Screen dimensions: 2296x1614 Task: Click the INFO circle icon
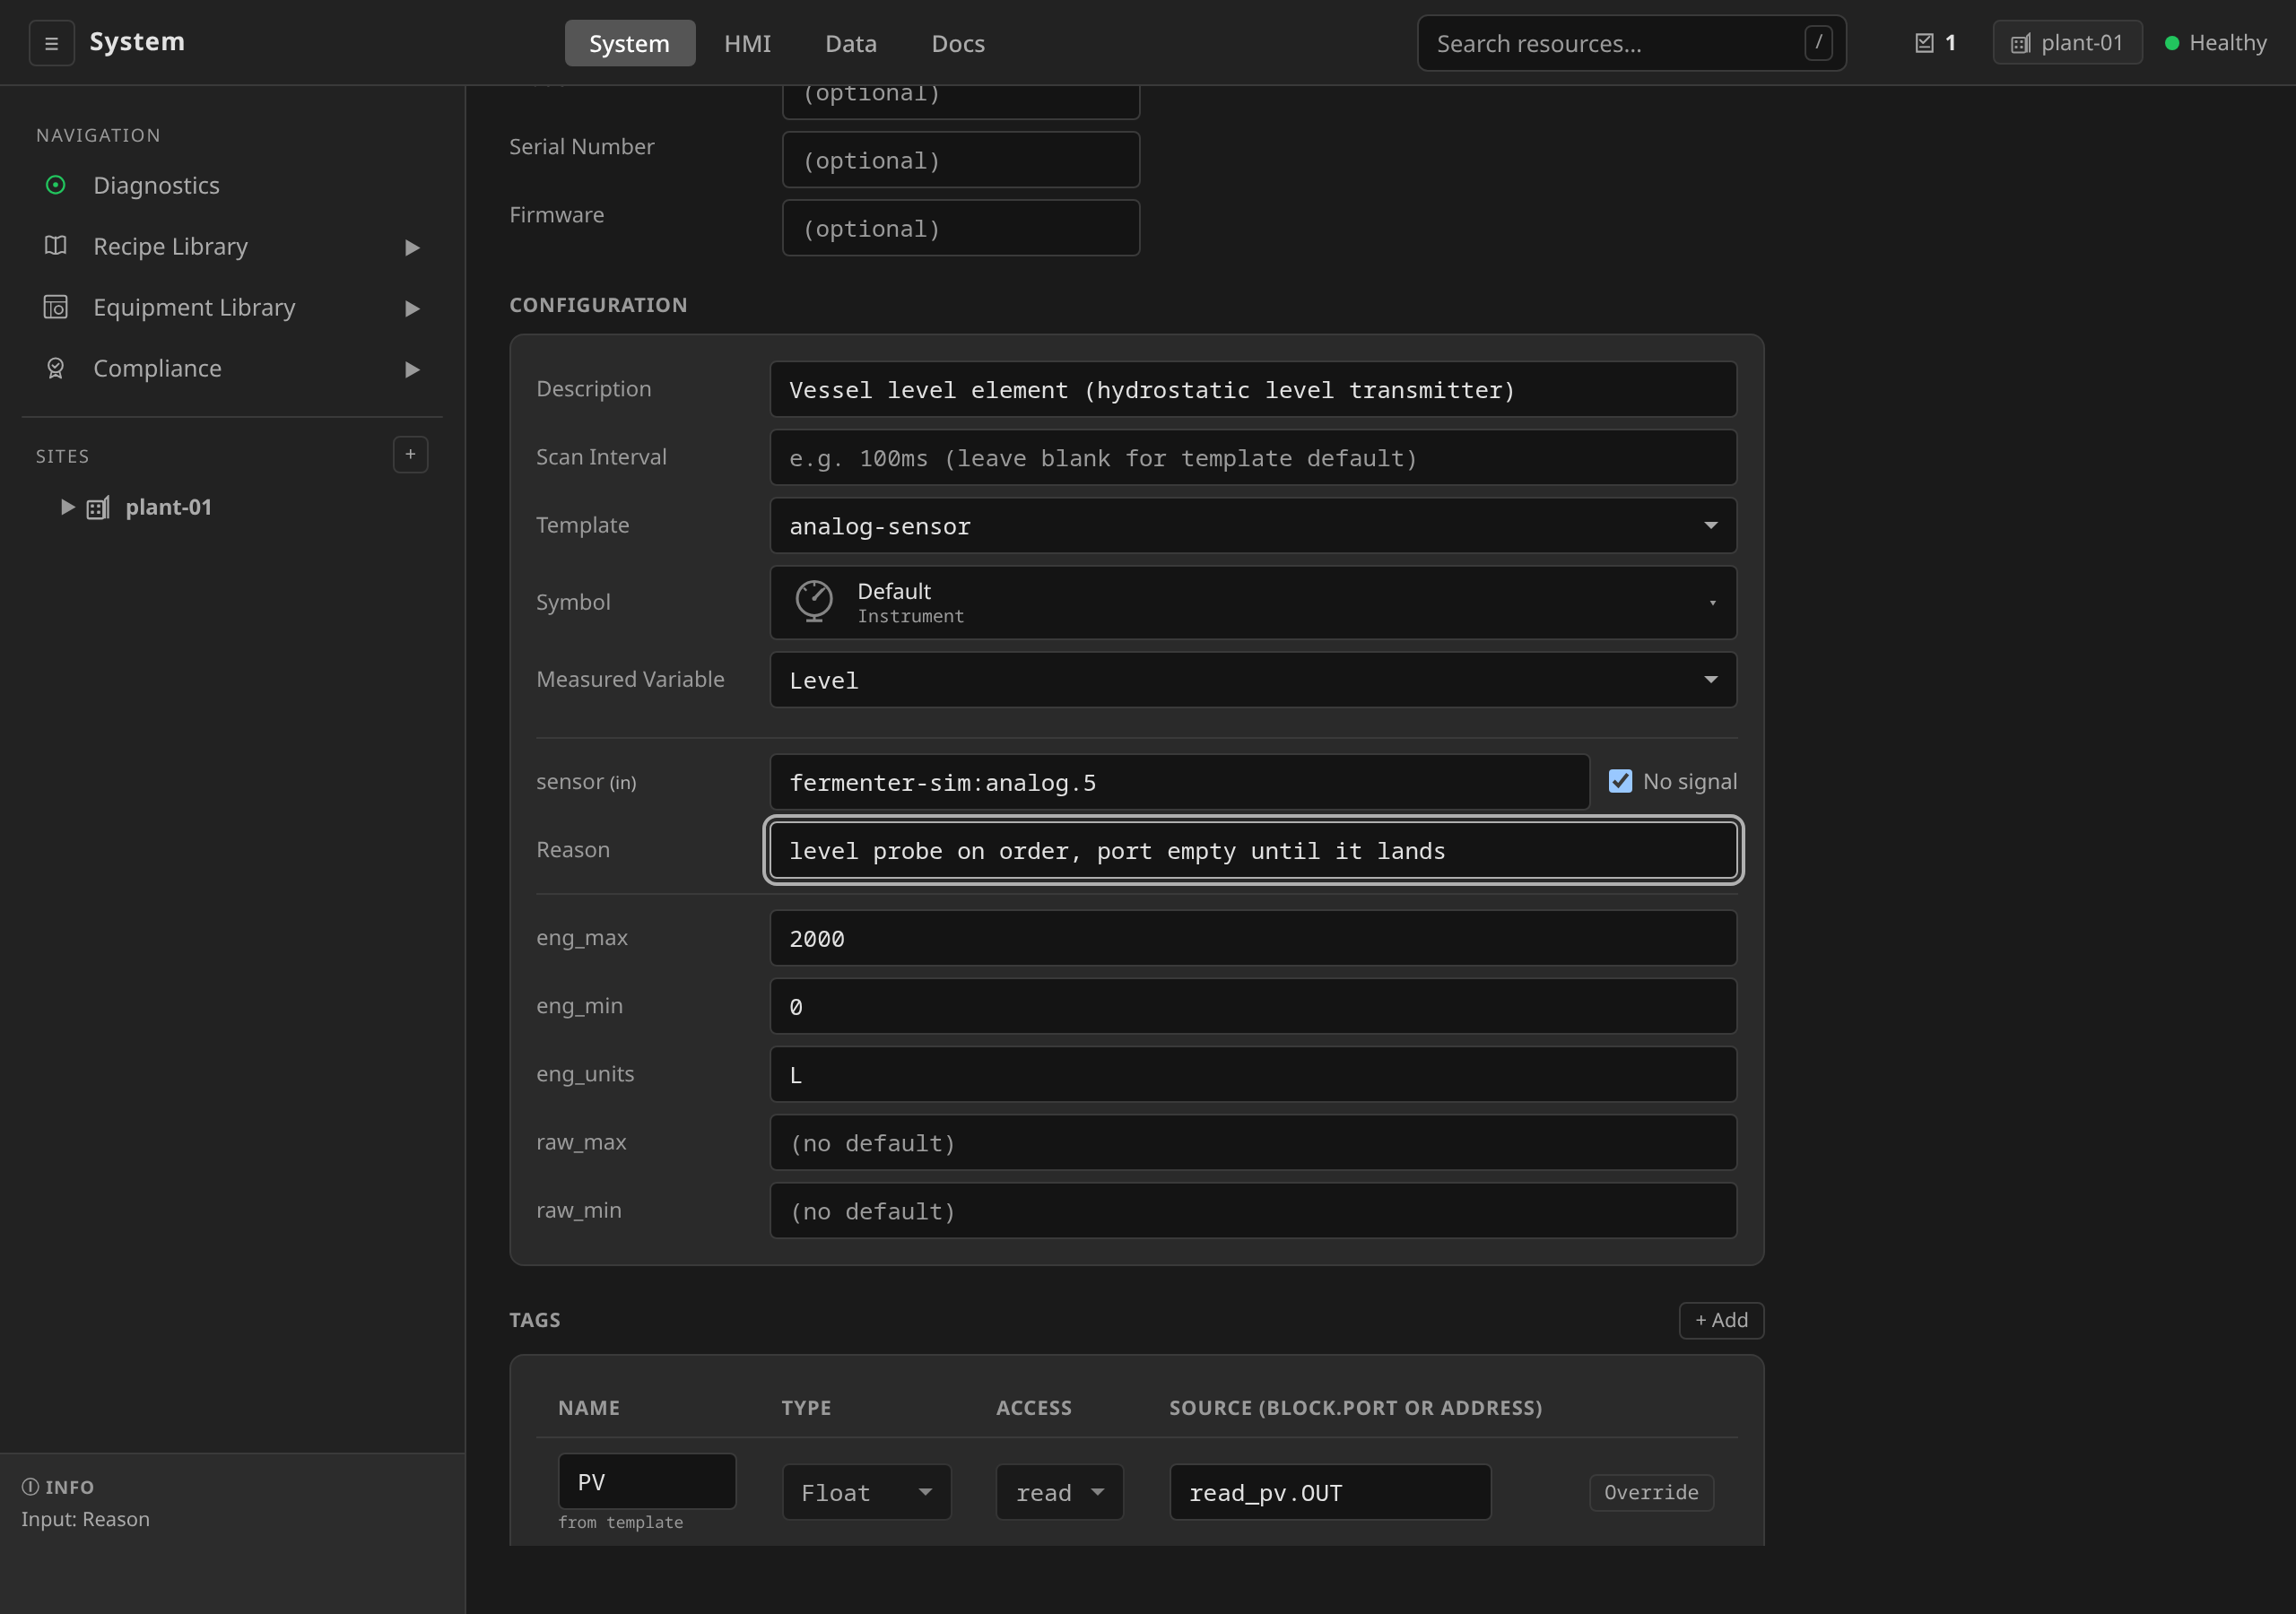tap(30, 1487)
